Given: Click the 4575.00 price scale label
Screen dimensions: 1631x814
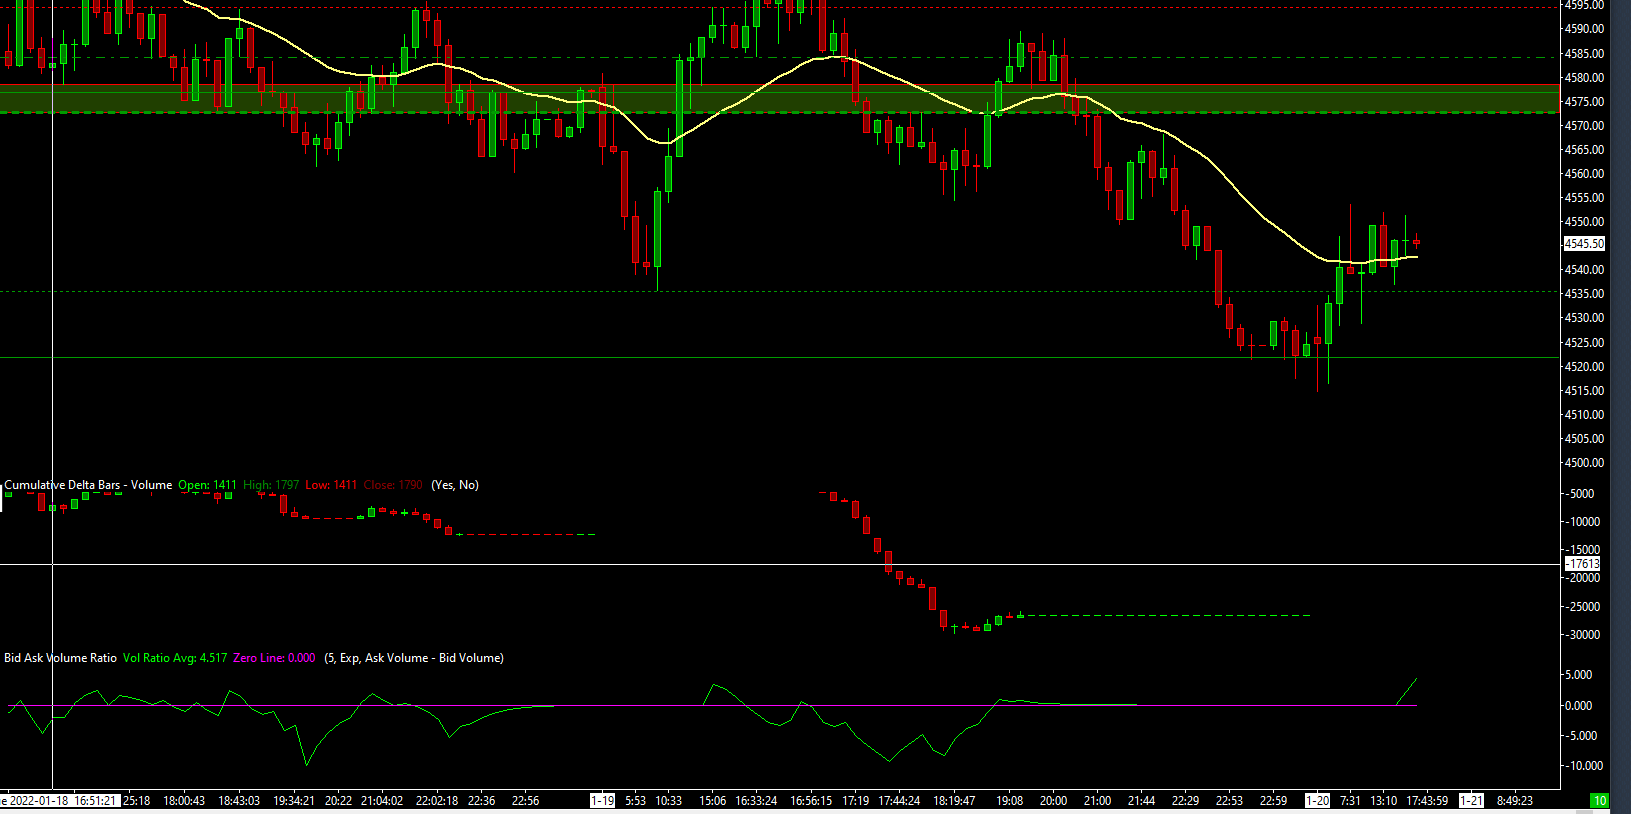Looking at the screenshot, I should tap(1584, 102).
